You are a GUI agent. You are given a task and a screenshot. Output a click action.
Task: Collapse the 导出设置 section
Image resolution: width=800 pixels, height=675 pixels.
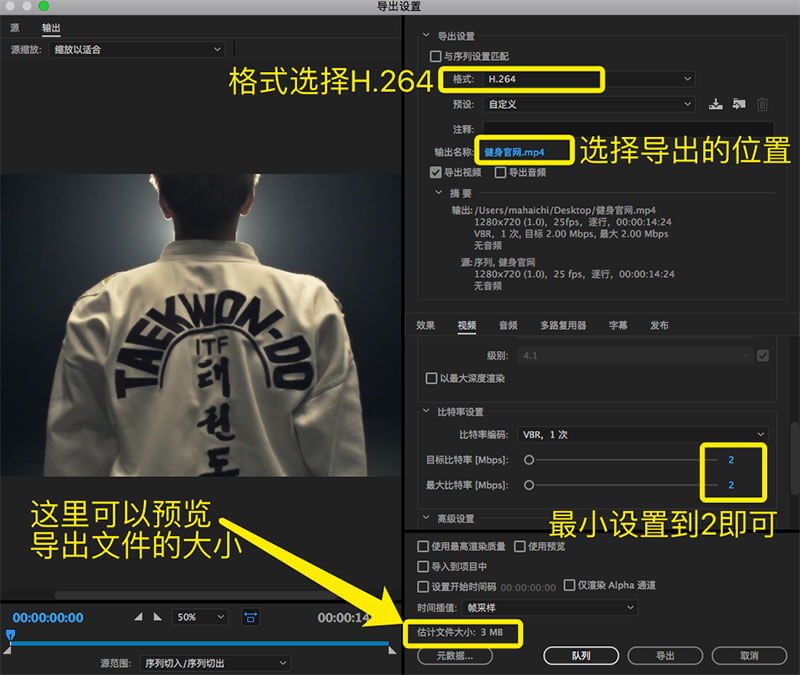(x=426, y=36)
